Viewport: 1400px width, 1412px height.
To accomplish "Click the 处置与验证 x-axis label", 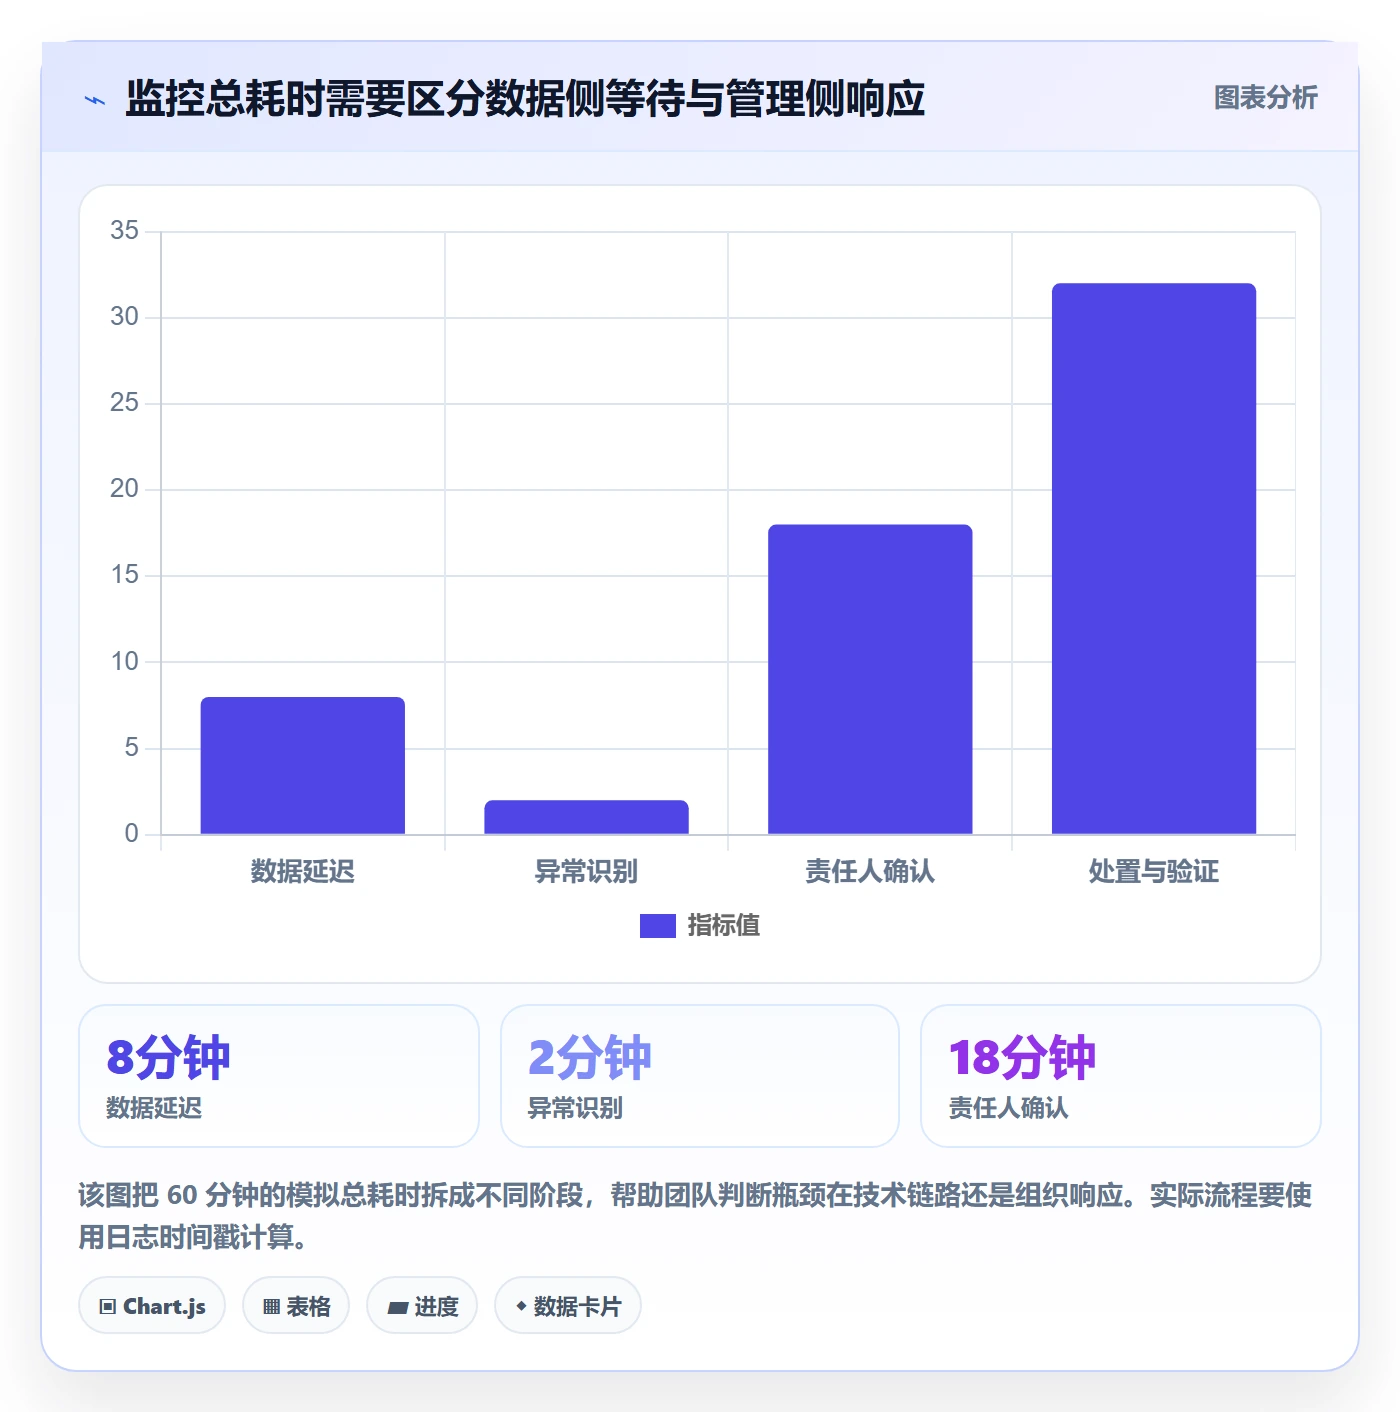I will [1154, 871].
